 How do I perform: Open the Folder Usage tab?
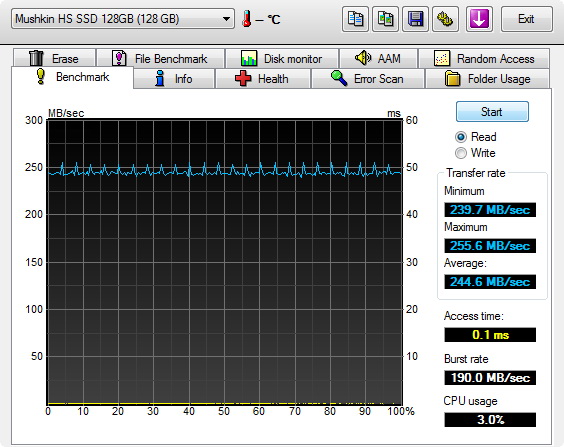point(488,79)
